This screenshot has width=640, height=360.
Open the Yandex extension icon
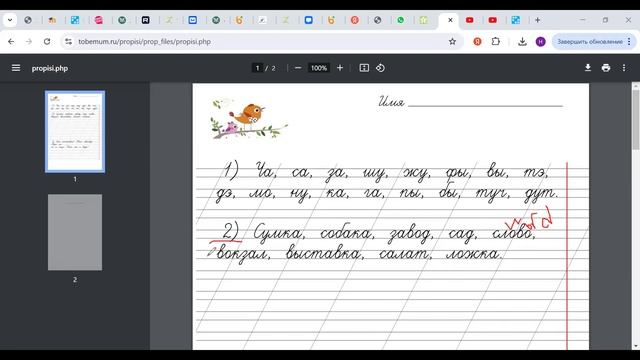477,41
